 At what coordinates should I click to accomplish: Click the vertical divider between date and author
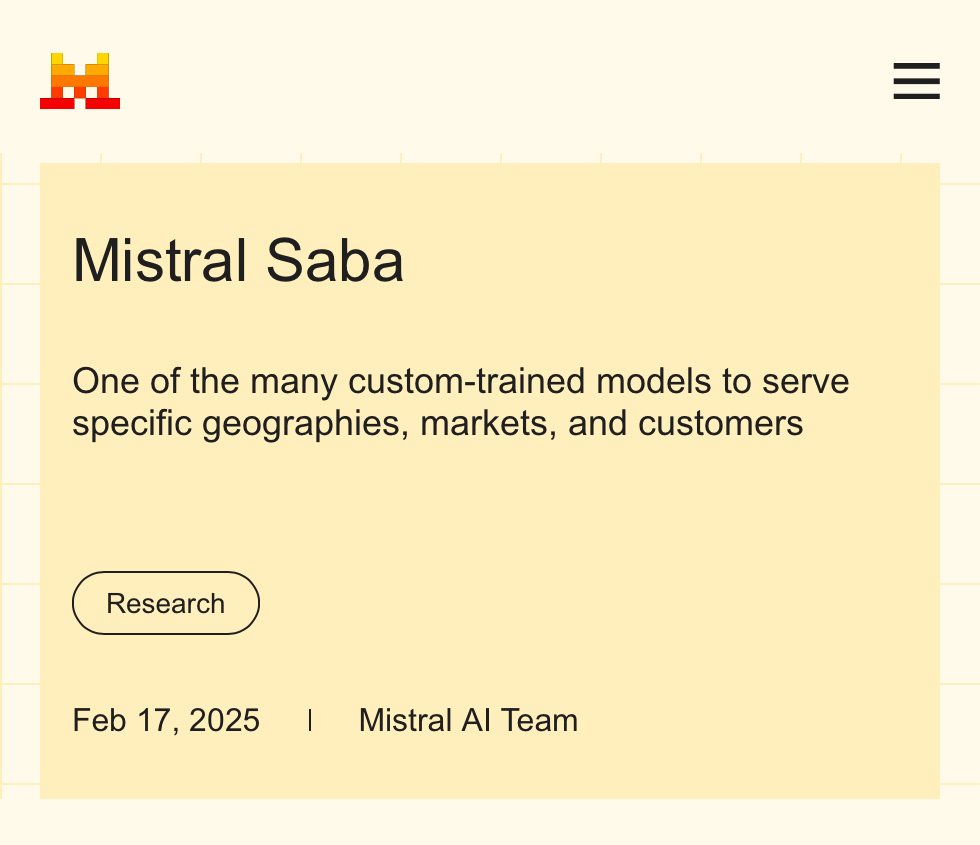pos(310,720)
